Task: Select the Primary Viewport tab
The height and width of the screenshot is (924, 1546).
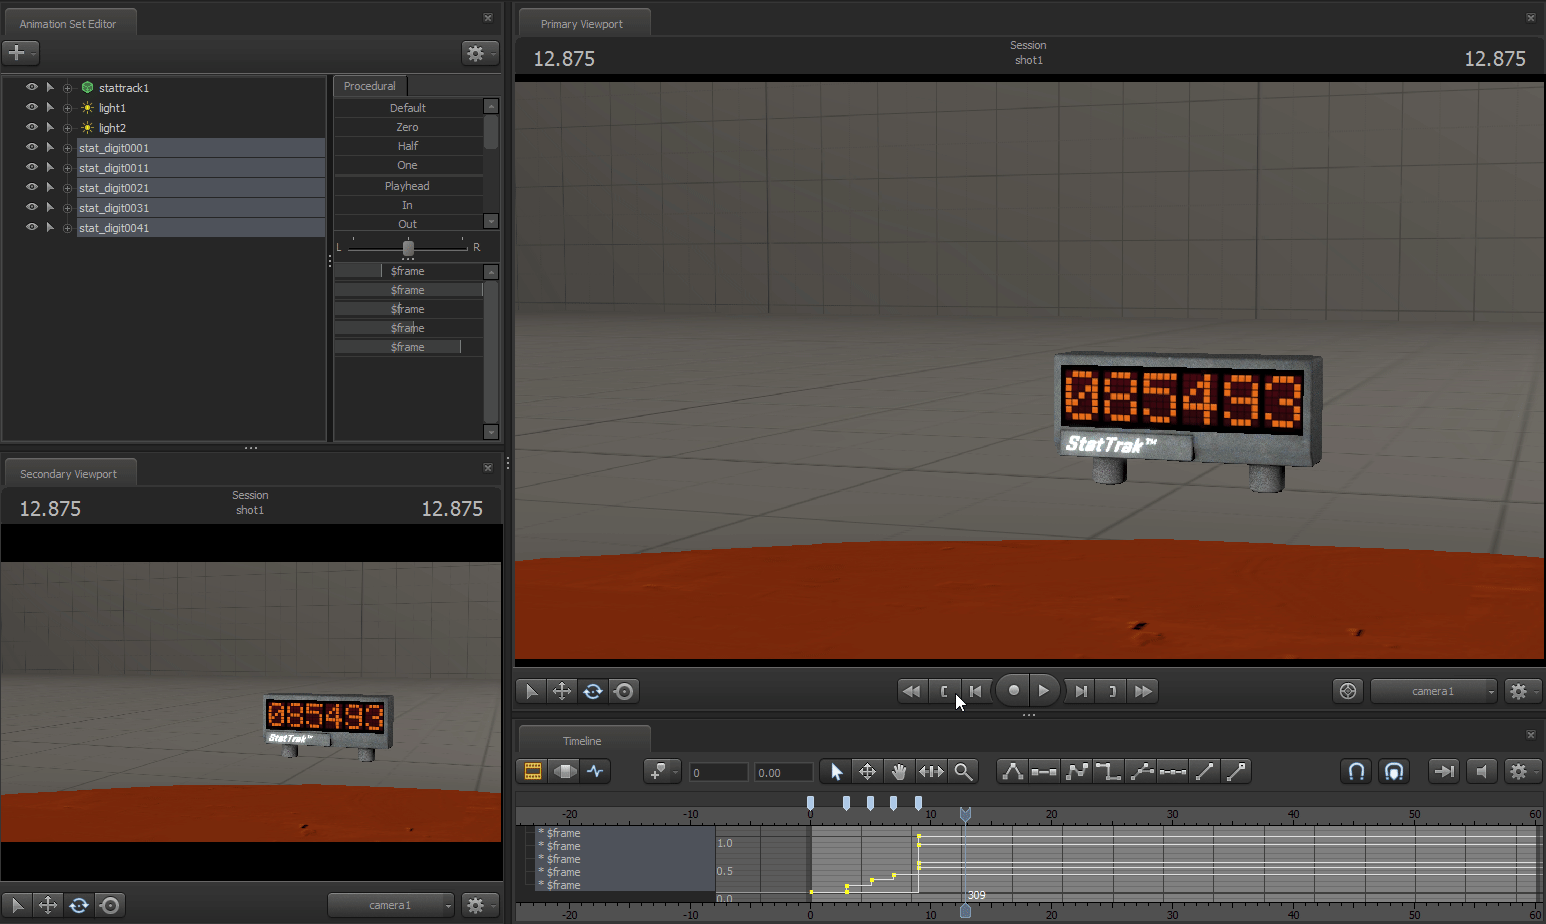Action: click(582, 23)
